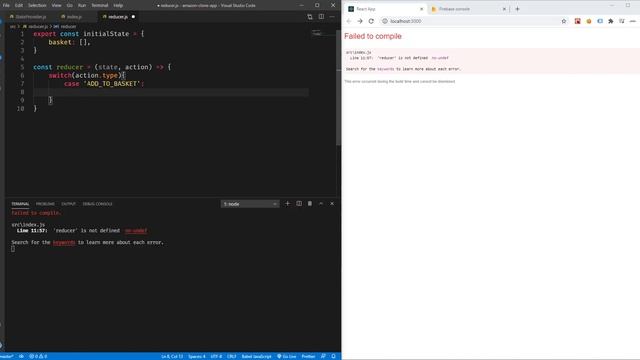
Task: Click the site info icon beside URL
Action: click(385, 21)
